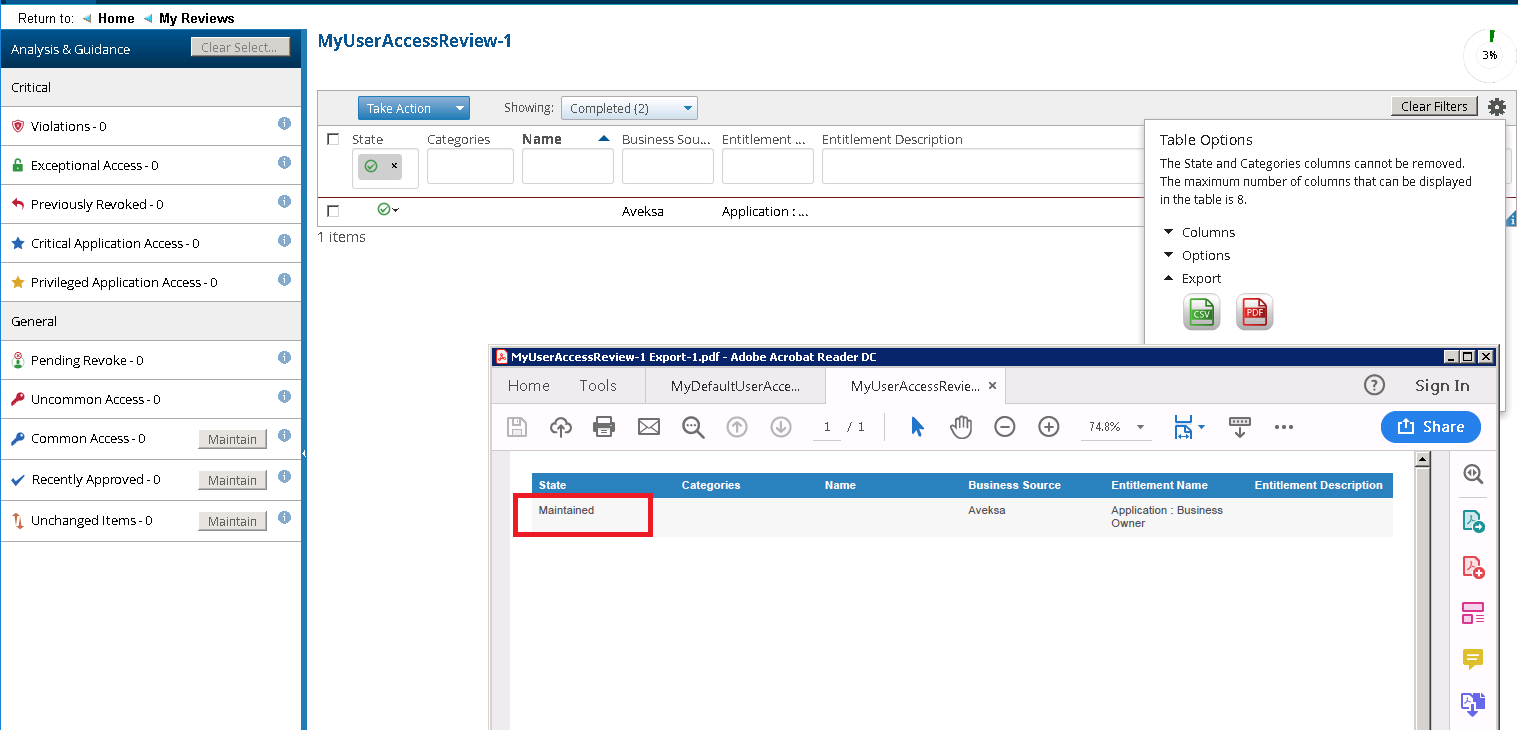Zoom out using the minus icon
Screen dimensions: 1518x730
point(1005,426)
